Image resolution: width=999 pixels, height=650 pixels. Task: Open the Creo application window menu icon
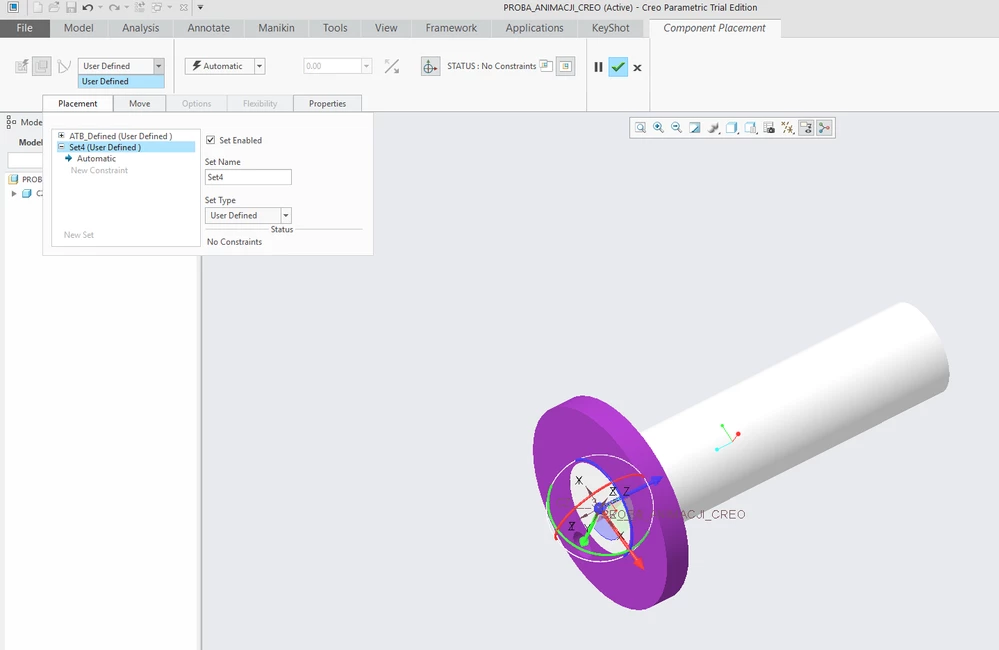coord(13,8)
